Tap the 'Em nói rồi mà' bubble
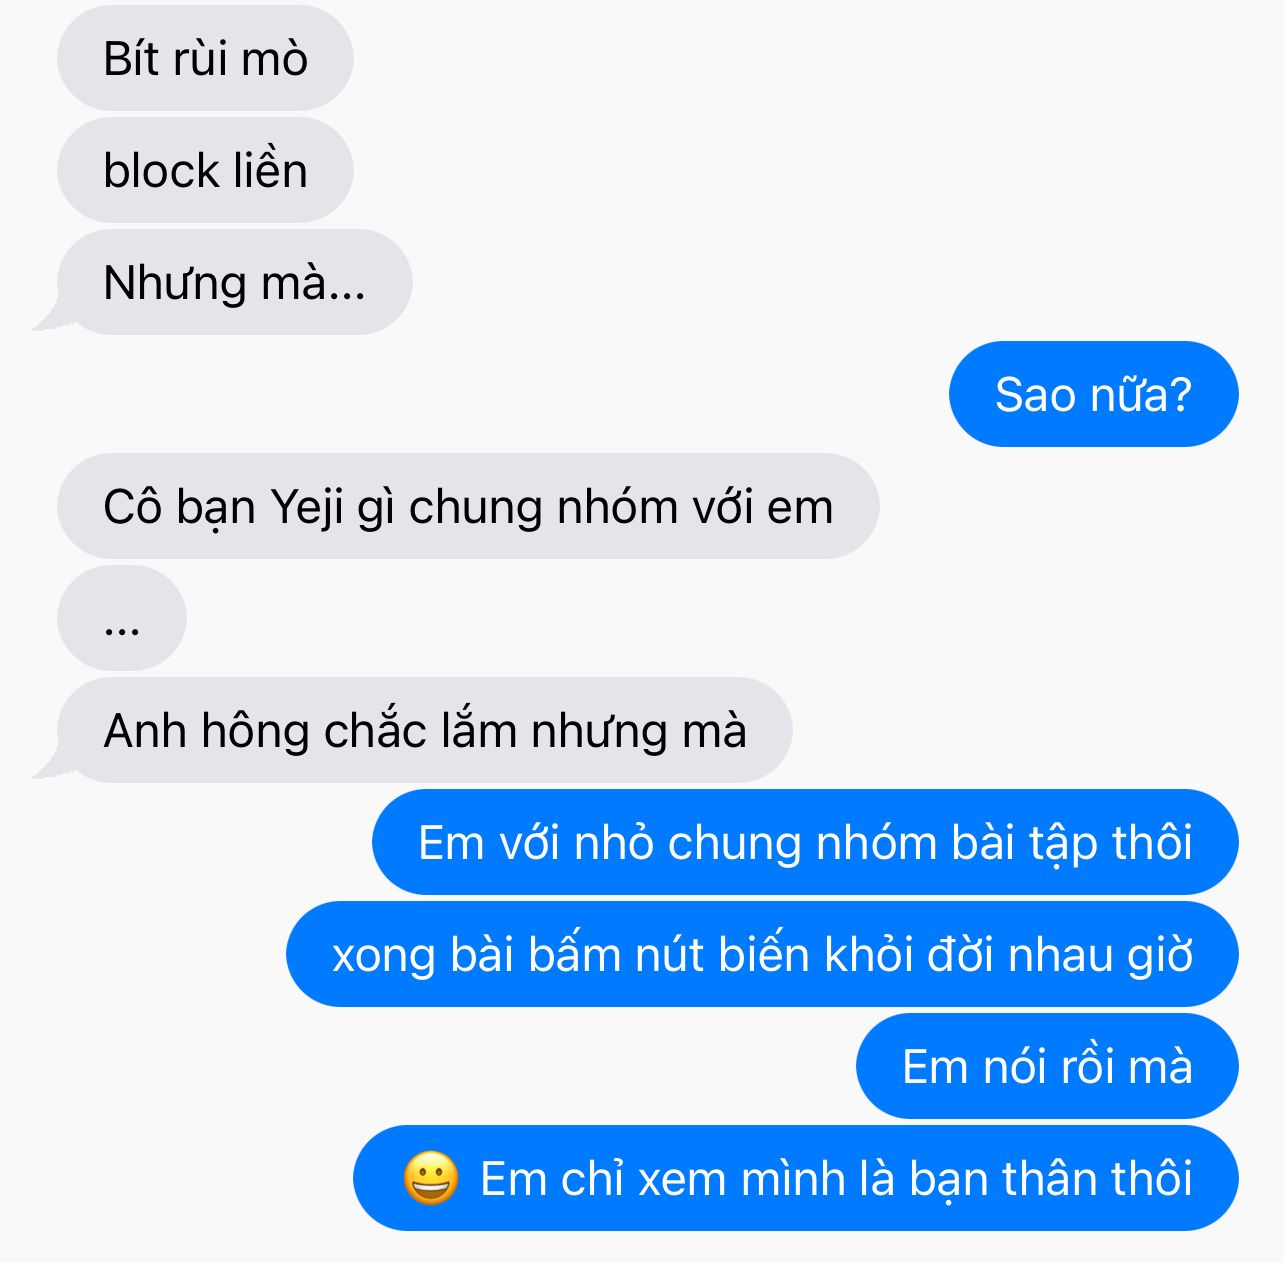1284x1263 pixels. (1047, 1066)
